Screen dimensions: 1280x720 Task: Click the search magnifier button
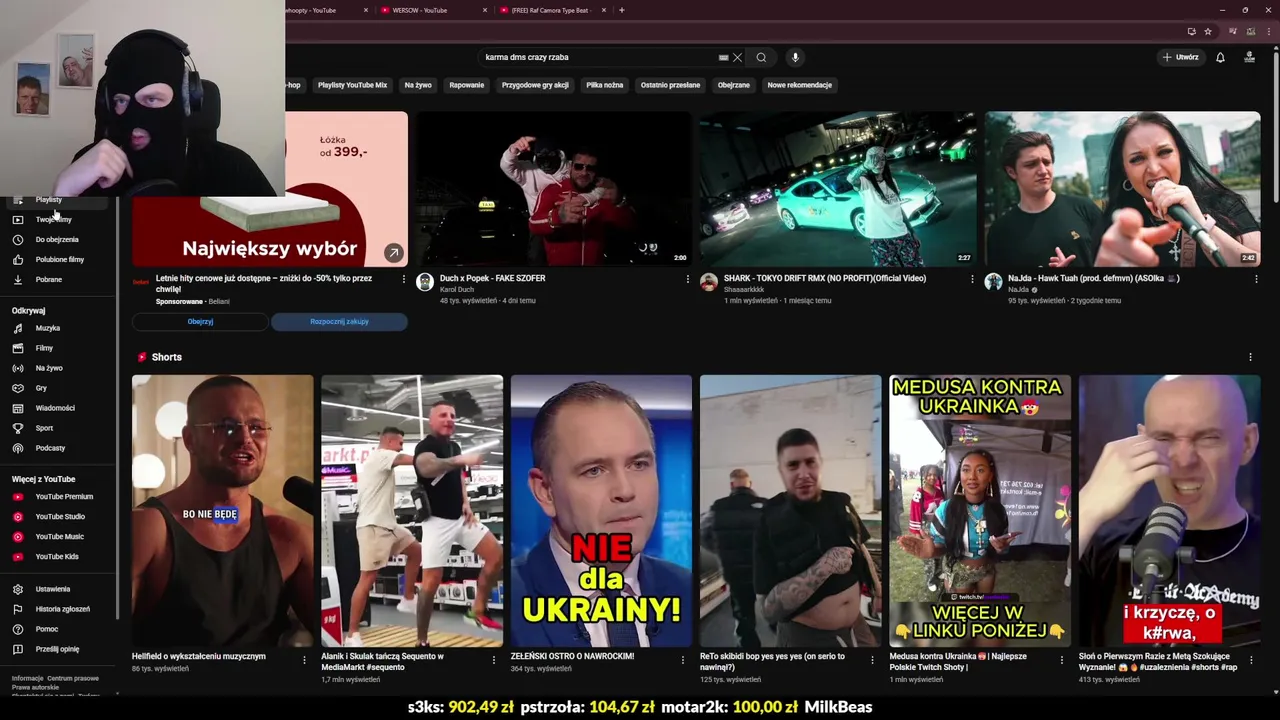point(761,57)
